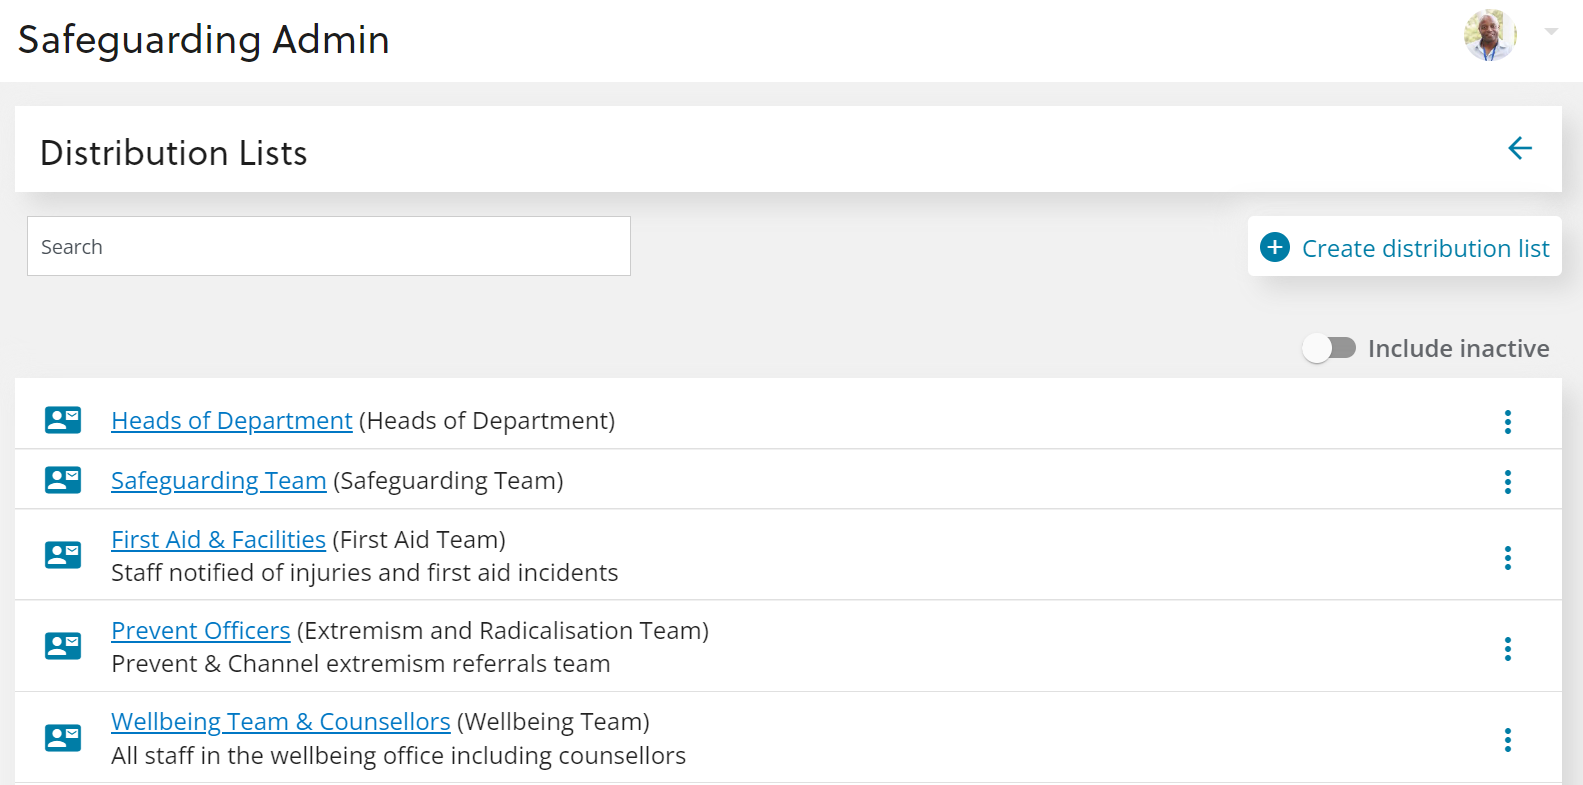Click the plus icon for creating a list

click(1274, 247)
